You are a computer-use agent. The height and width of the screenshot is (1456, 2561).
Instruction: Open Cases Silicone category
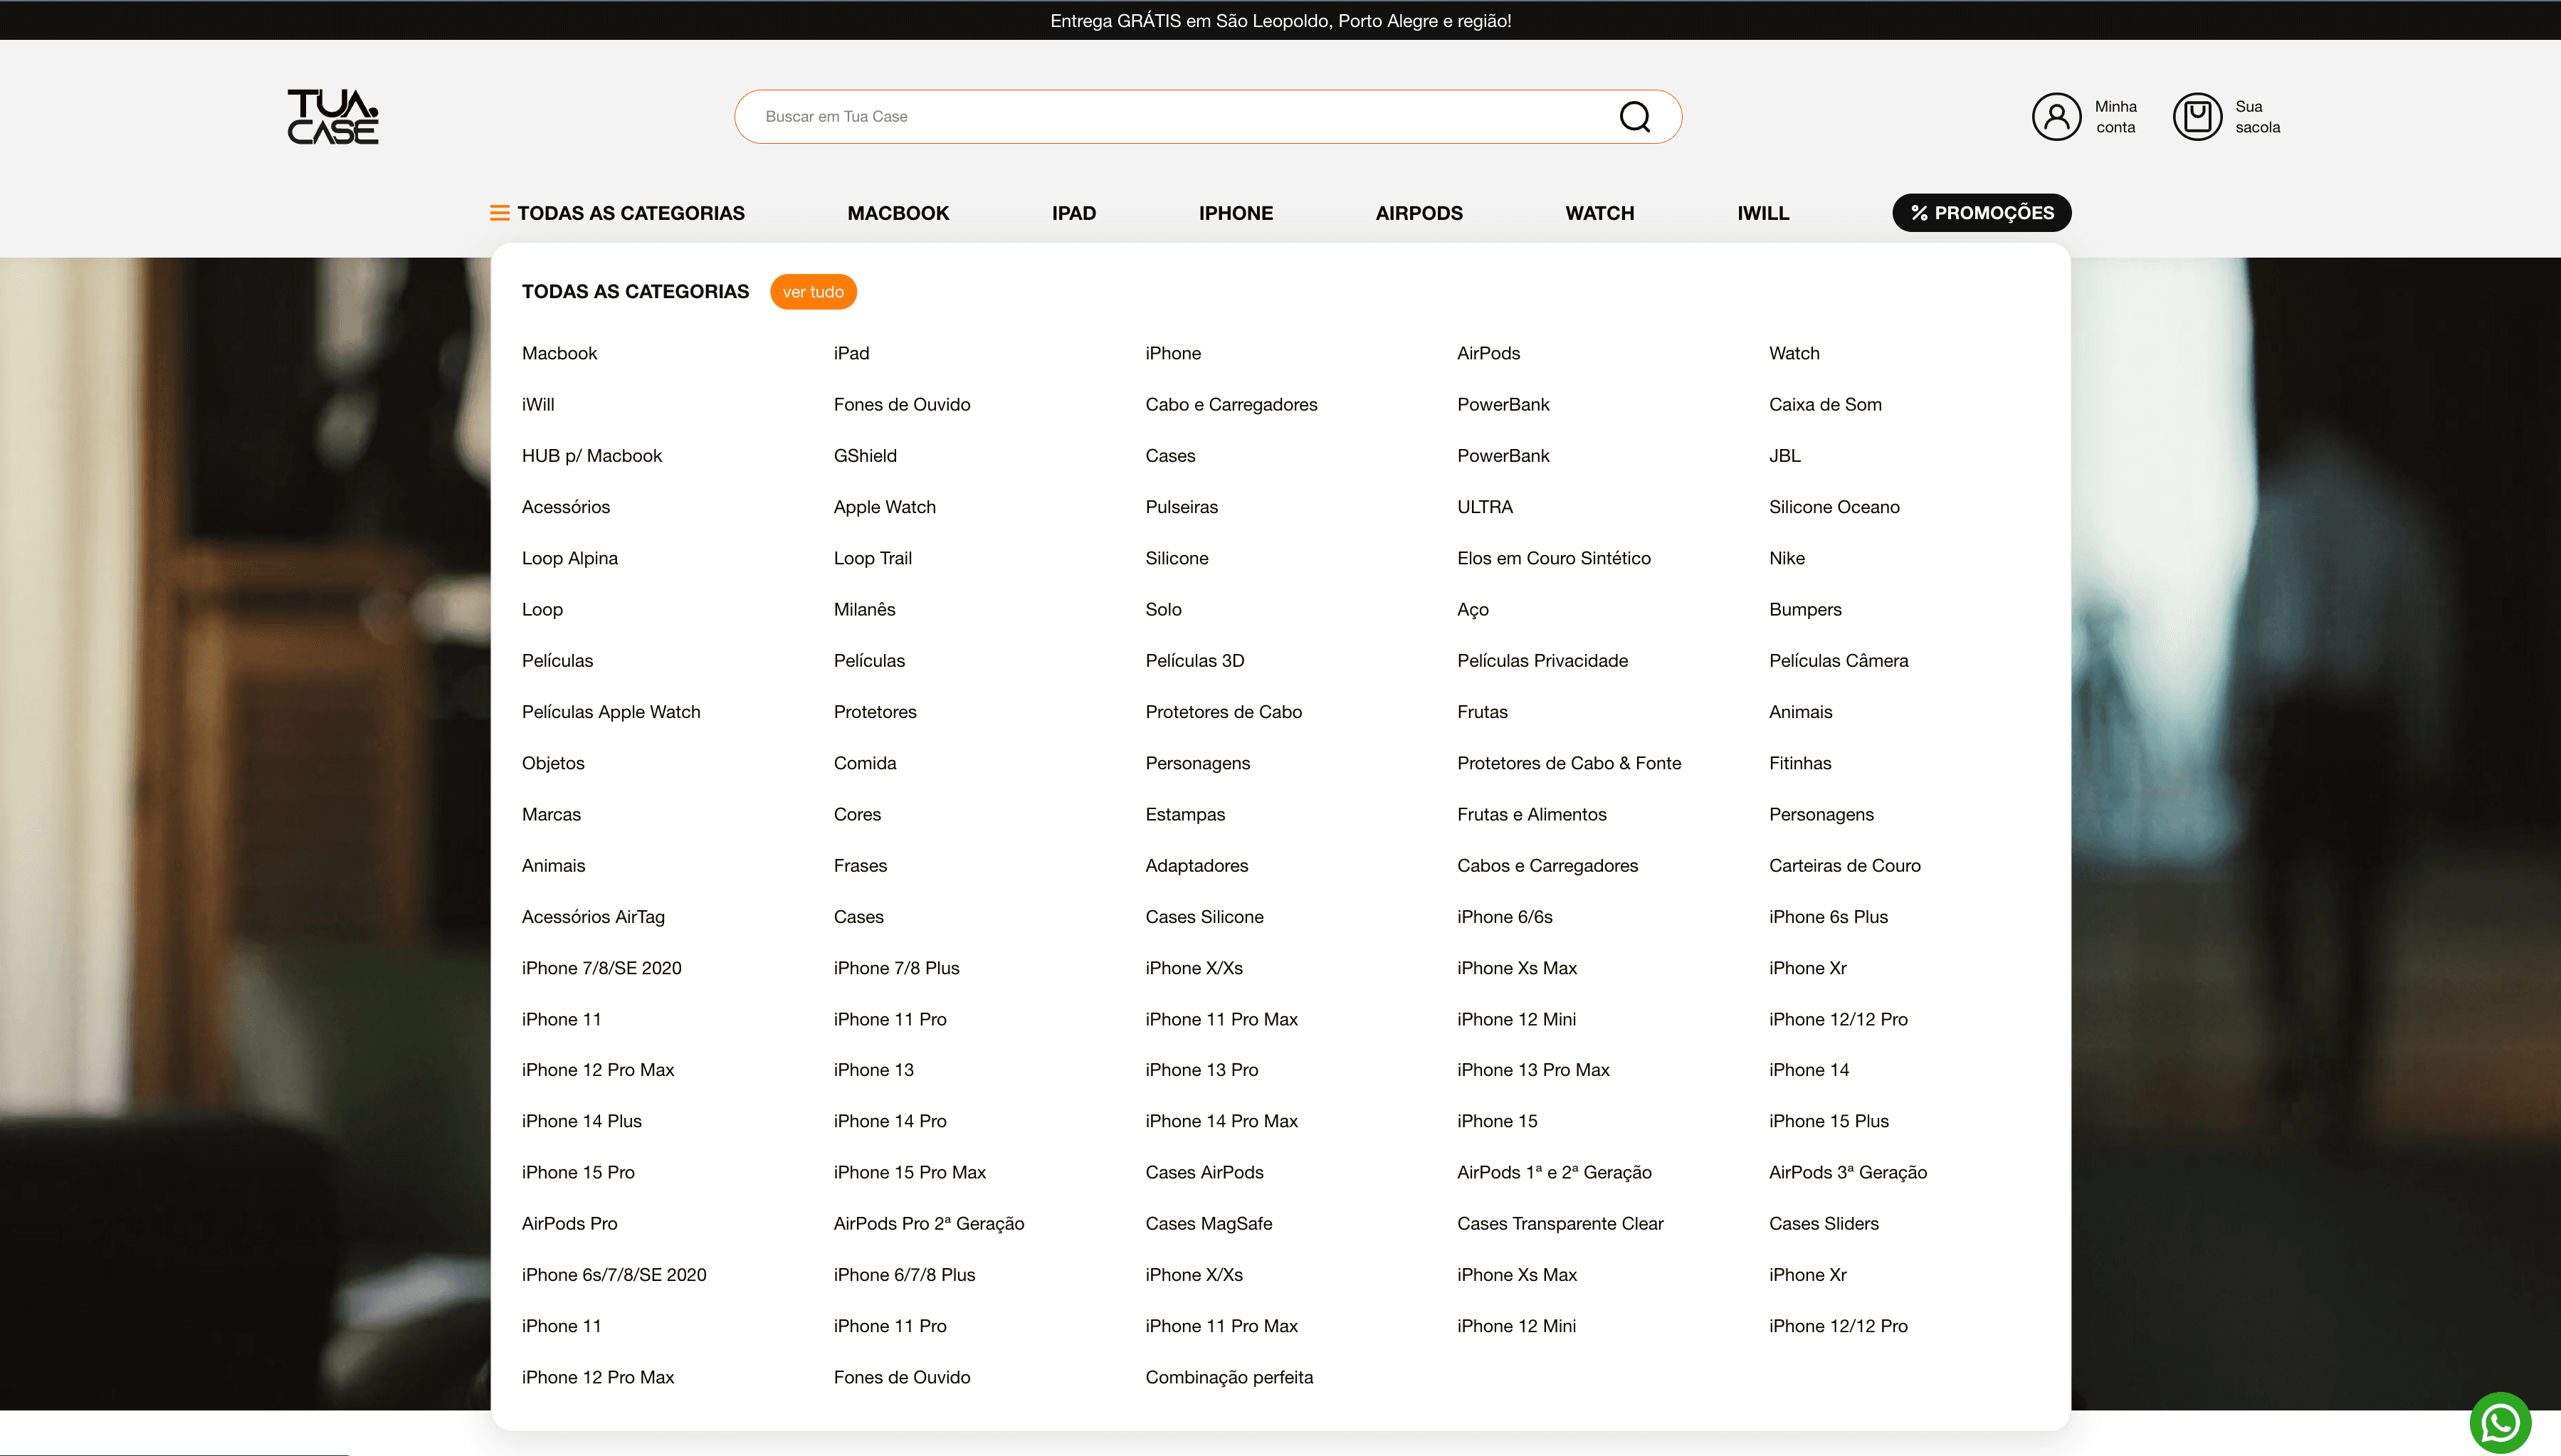click(1204, 917)
